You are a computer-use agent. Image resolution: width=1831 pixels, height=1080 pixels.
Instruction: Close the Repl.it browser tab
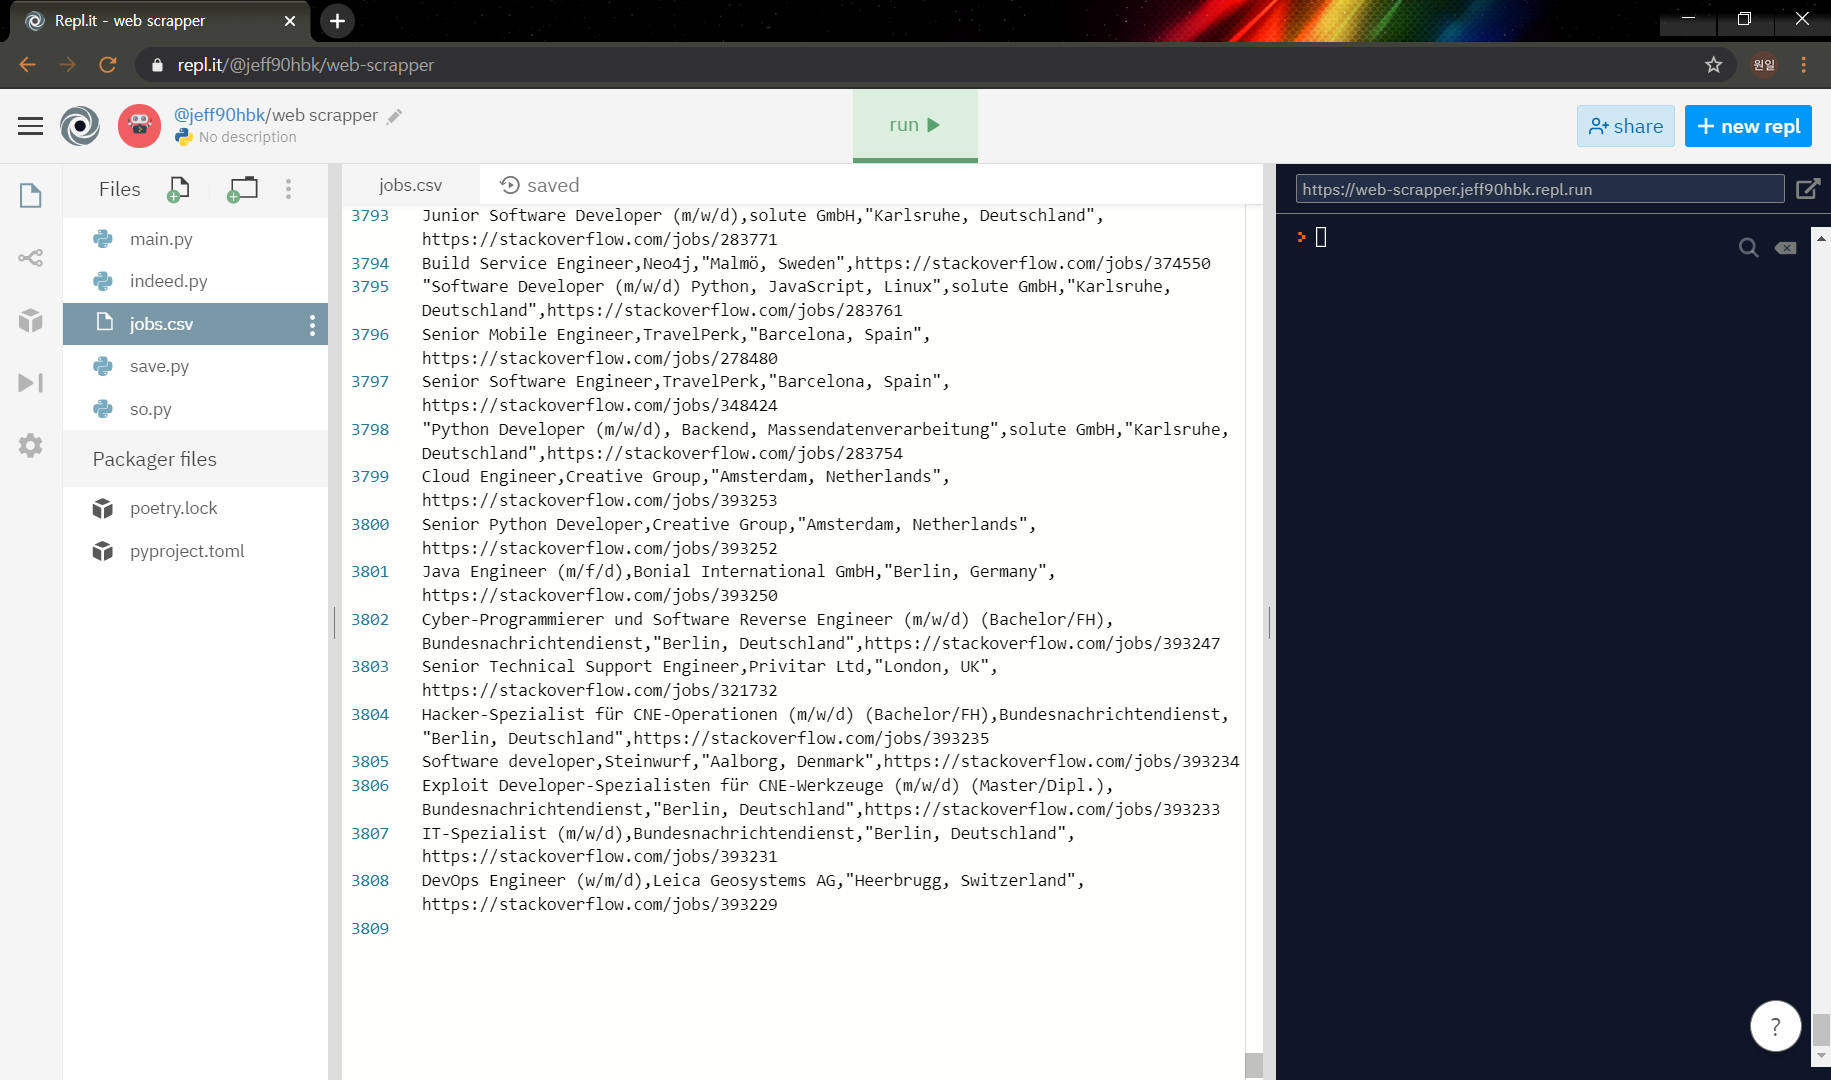tap(290, 21)
